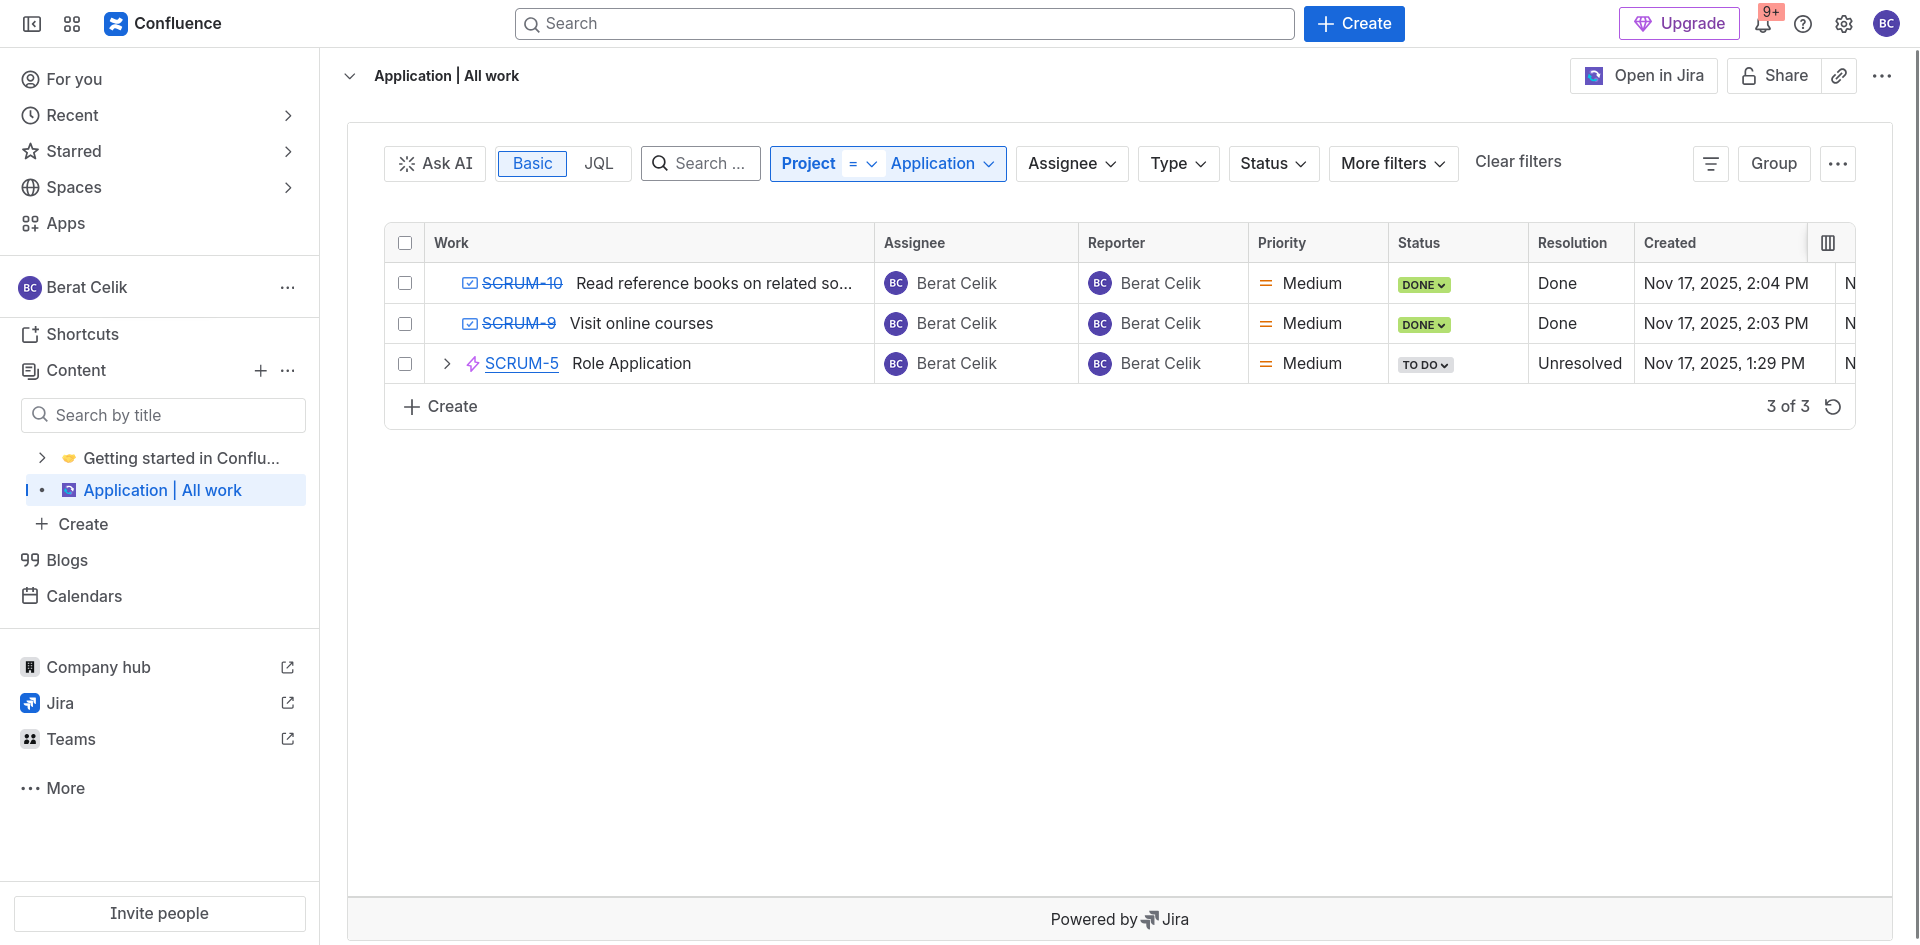Click the top Confluence search field
Screen dimensions: 1920x945
pos(904,24)
